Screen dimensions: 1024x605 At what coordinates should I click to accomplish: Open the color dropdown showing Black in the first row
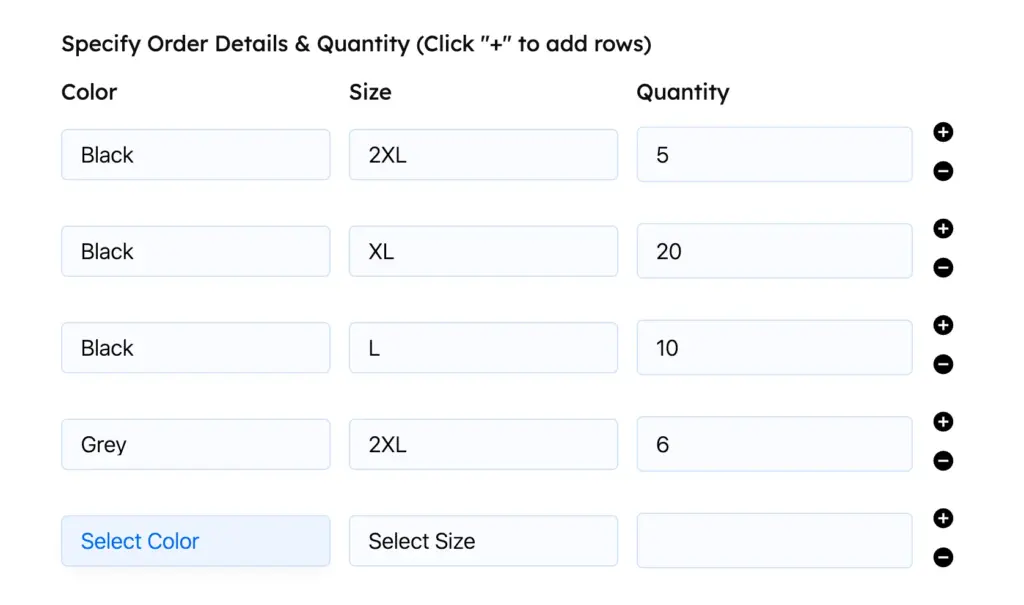[x=195, y=154]
